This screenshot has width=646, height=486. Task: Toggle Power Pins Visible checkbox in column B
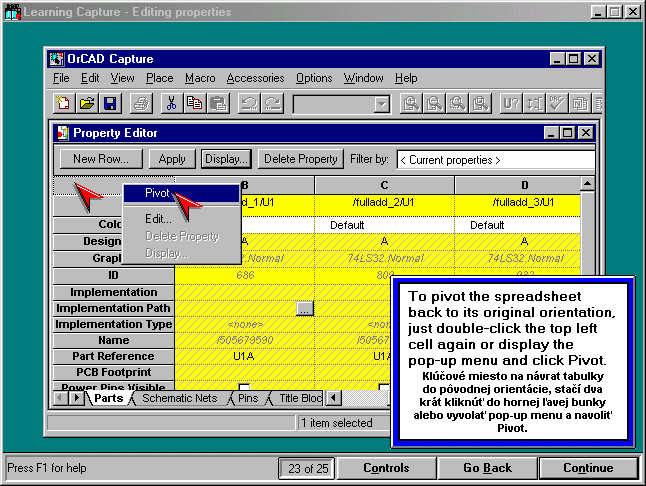(244, 388)
